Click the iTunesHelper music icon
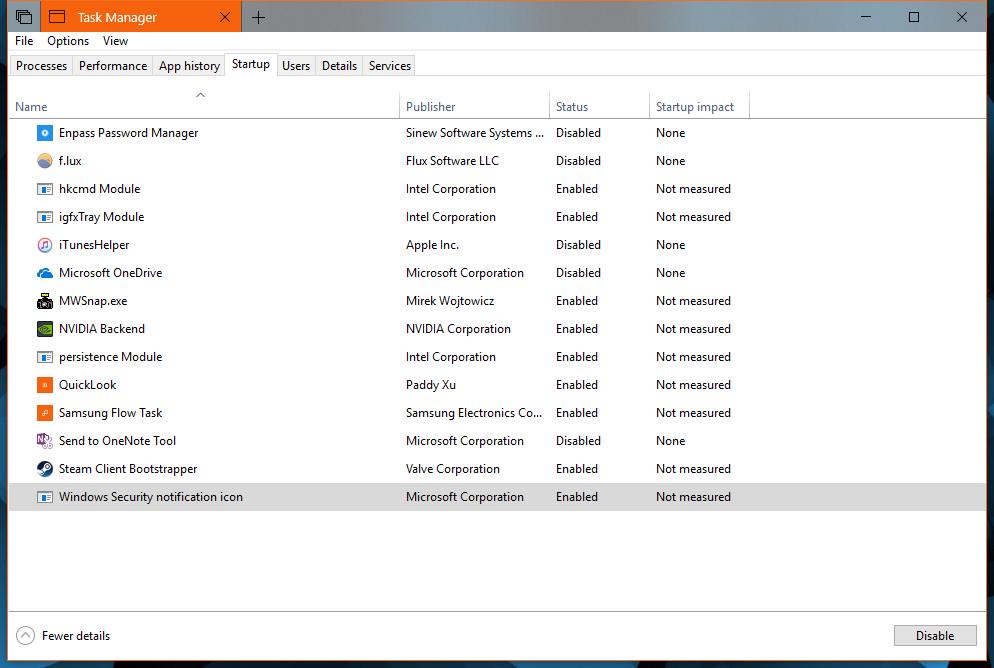Screen dimensions: 994x668 pos(44,245)
